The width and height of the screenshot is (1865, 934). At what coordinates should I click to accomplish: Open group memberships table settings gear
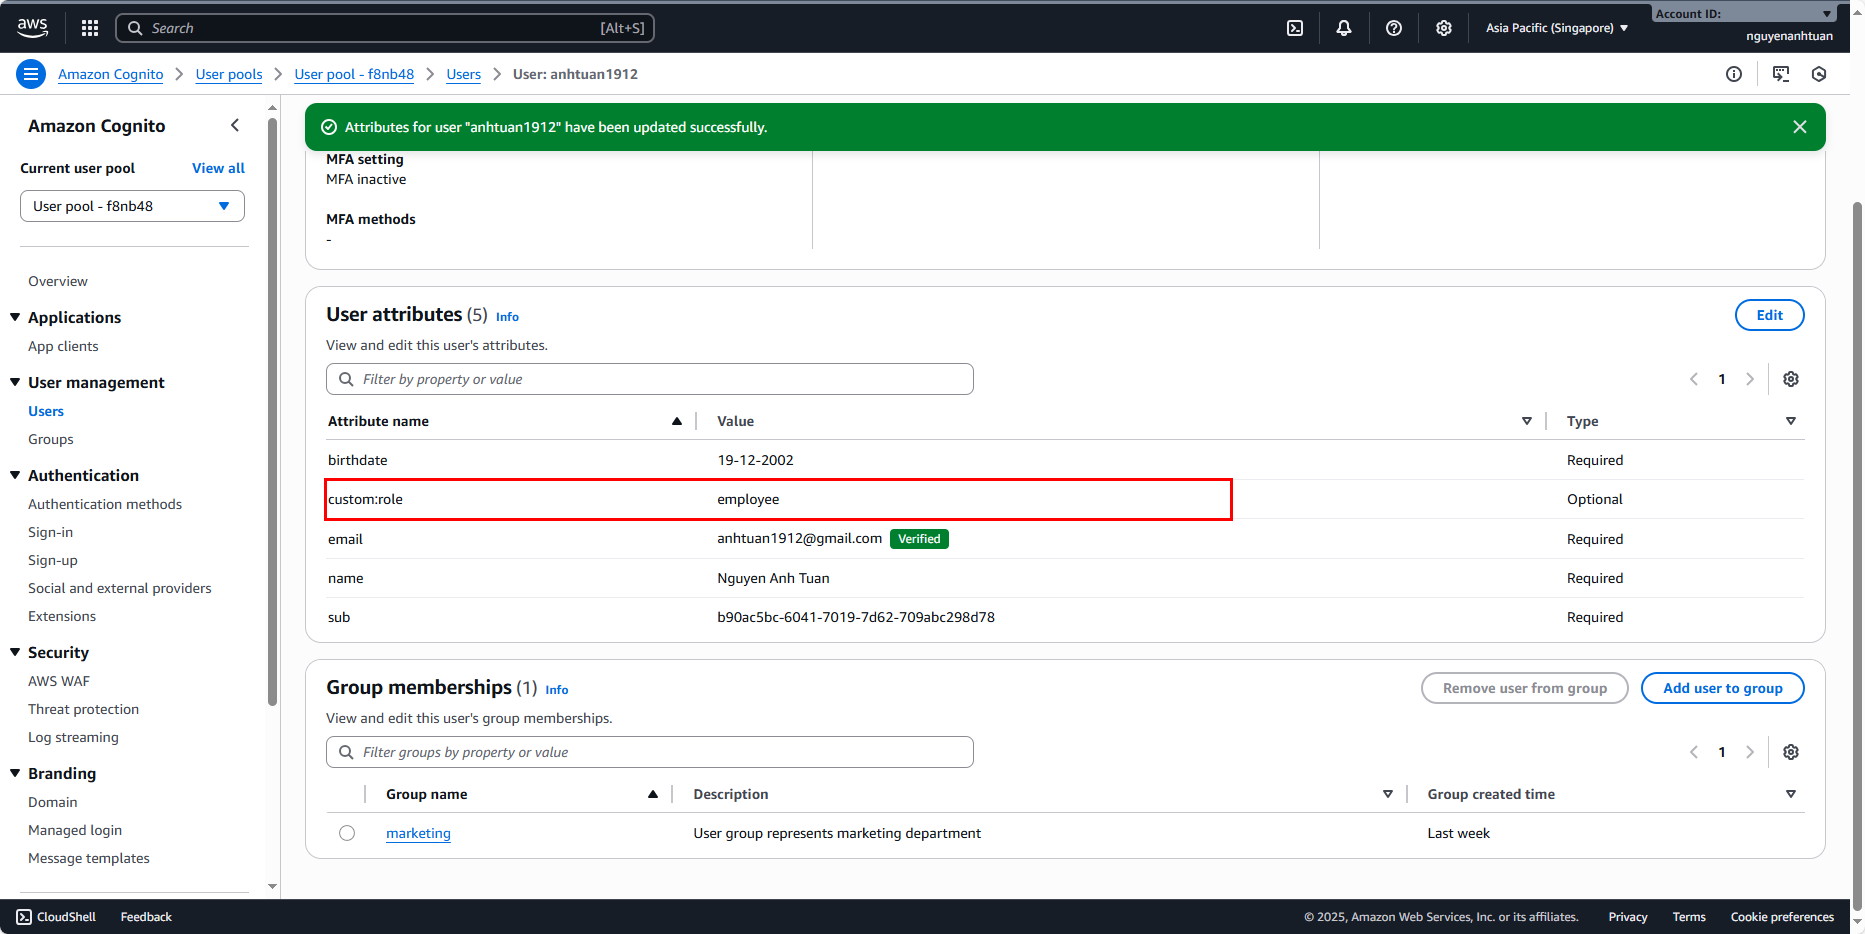[x=1791, y=752]
